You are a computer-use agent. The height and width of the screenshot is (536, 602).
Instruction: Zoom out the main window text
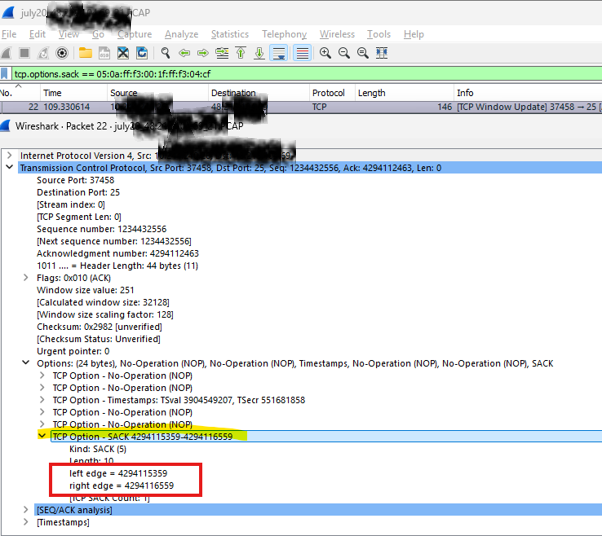pyautogui.click(x=344, y=53)
